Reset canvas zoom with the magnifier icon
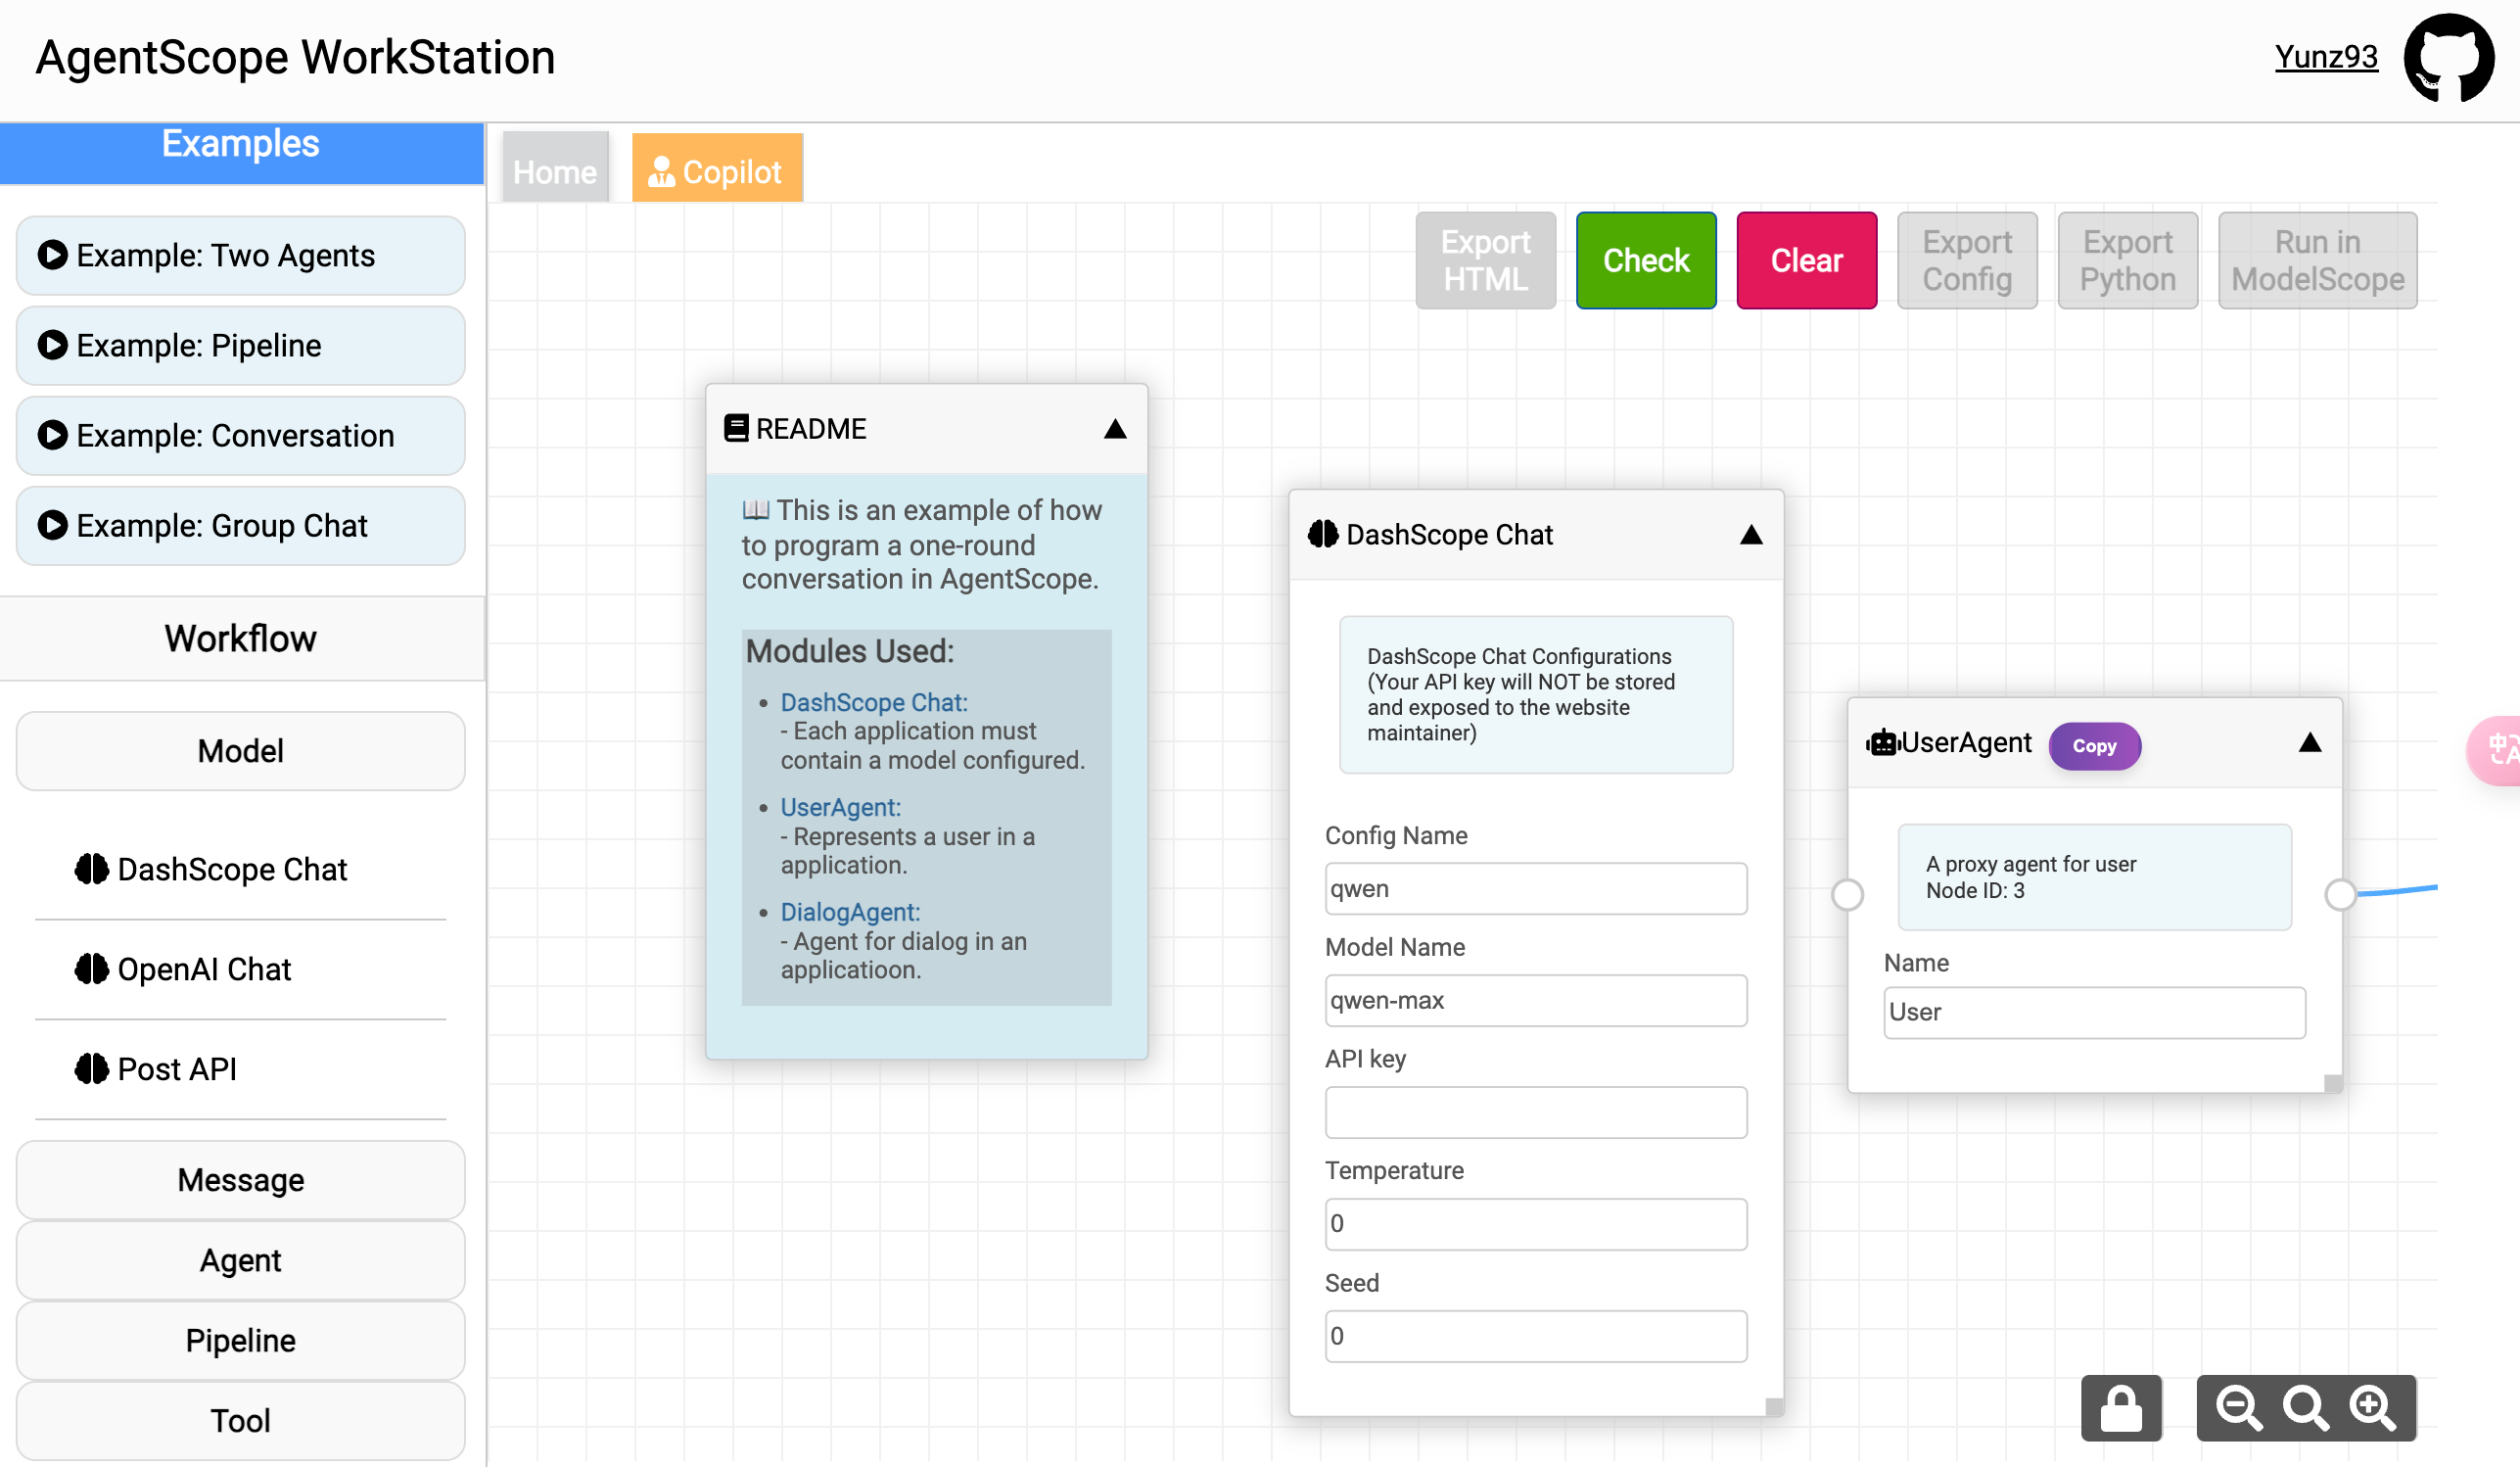 (x=2305, y=1407)
